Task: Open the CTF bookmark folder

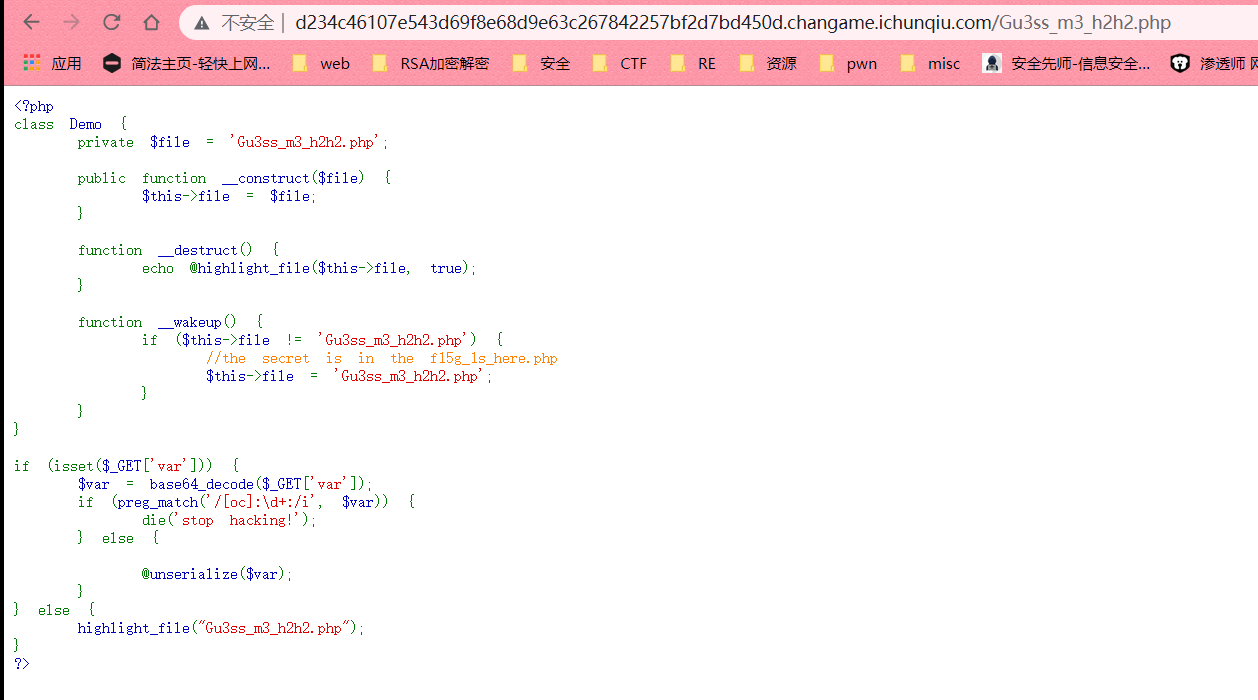Action: pyautogui.click(x=620, y=63)
